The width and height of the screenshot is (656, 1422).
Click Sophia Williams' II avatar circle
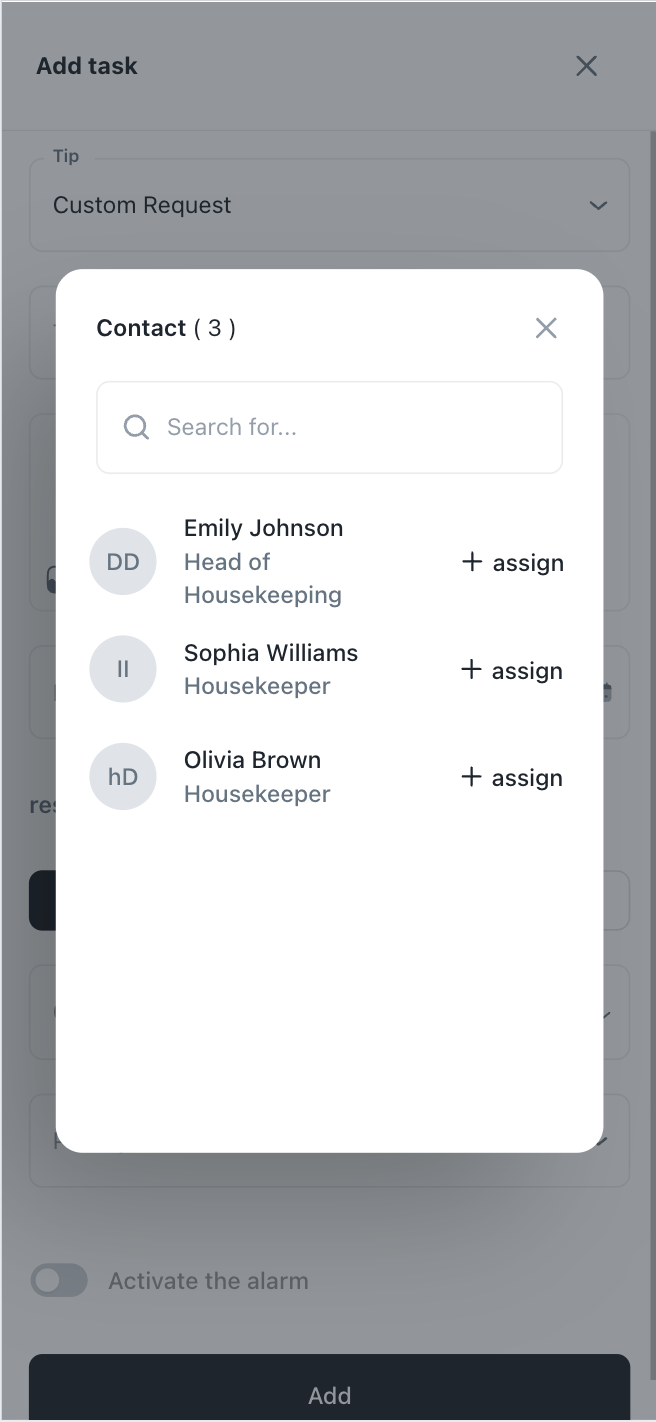pyautogui.click(x=123, y=668)
